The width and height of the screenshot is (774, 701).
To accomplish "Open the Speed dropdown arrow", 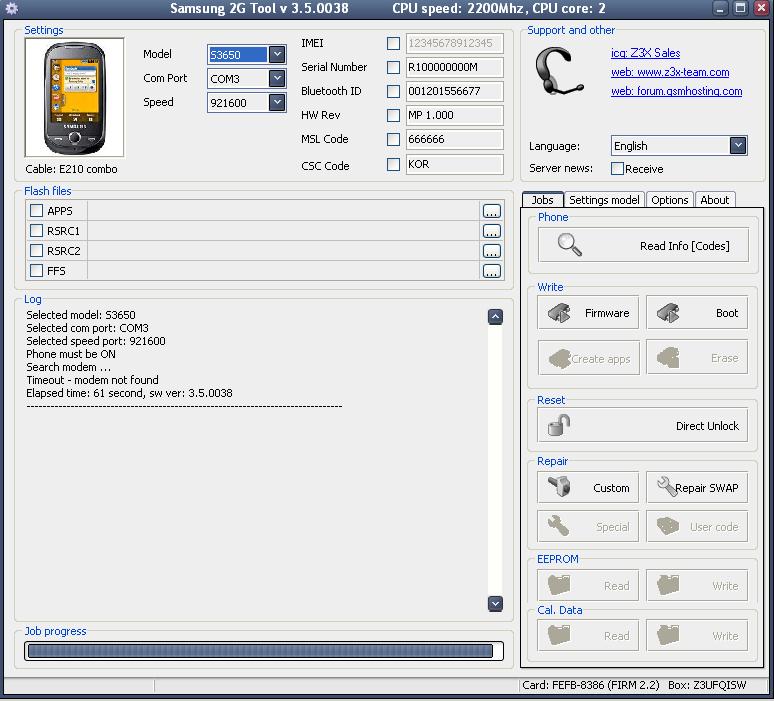I will (277, 102).
